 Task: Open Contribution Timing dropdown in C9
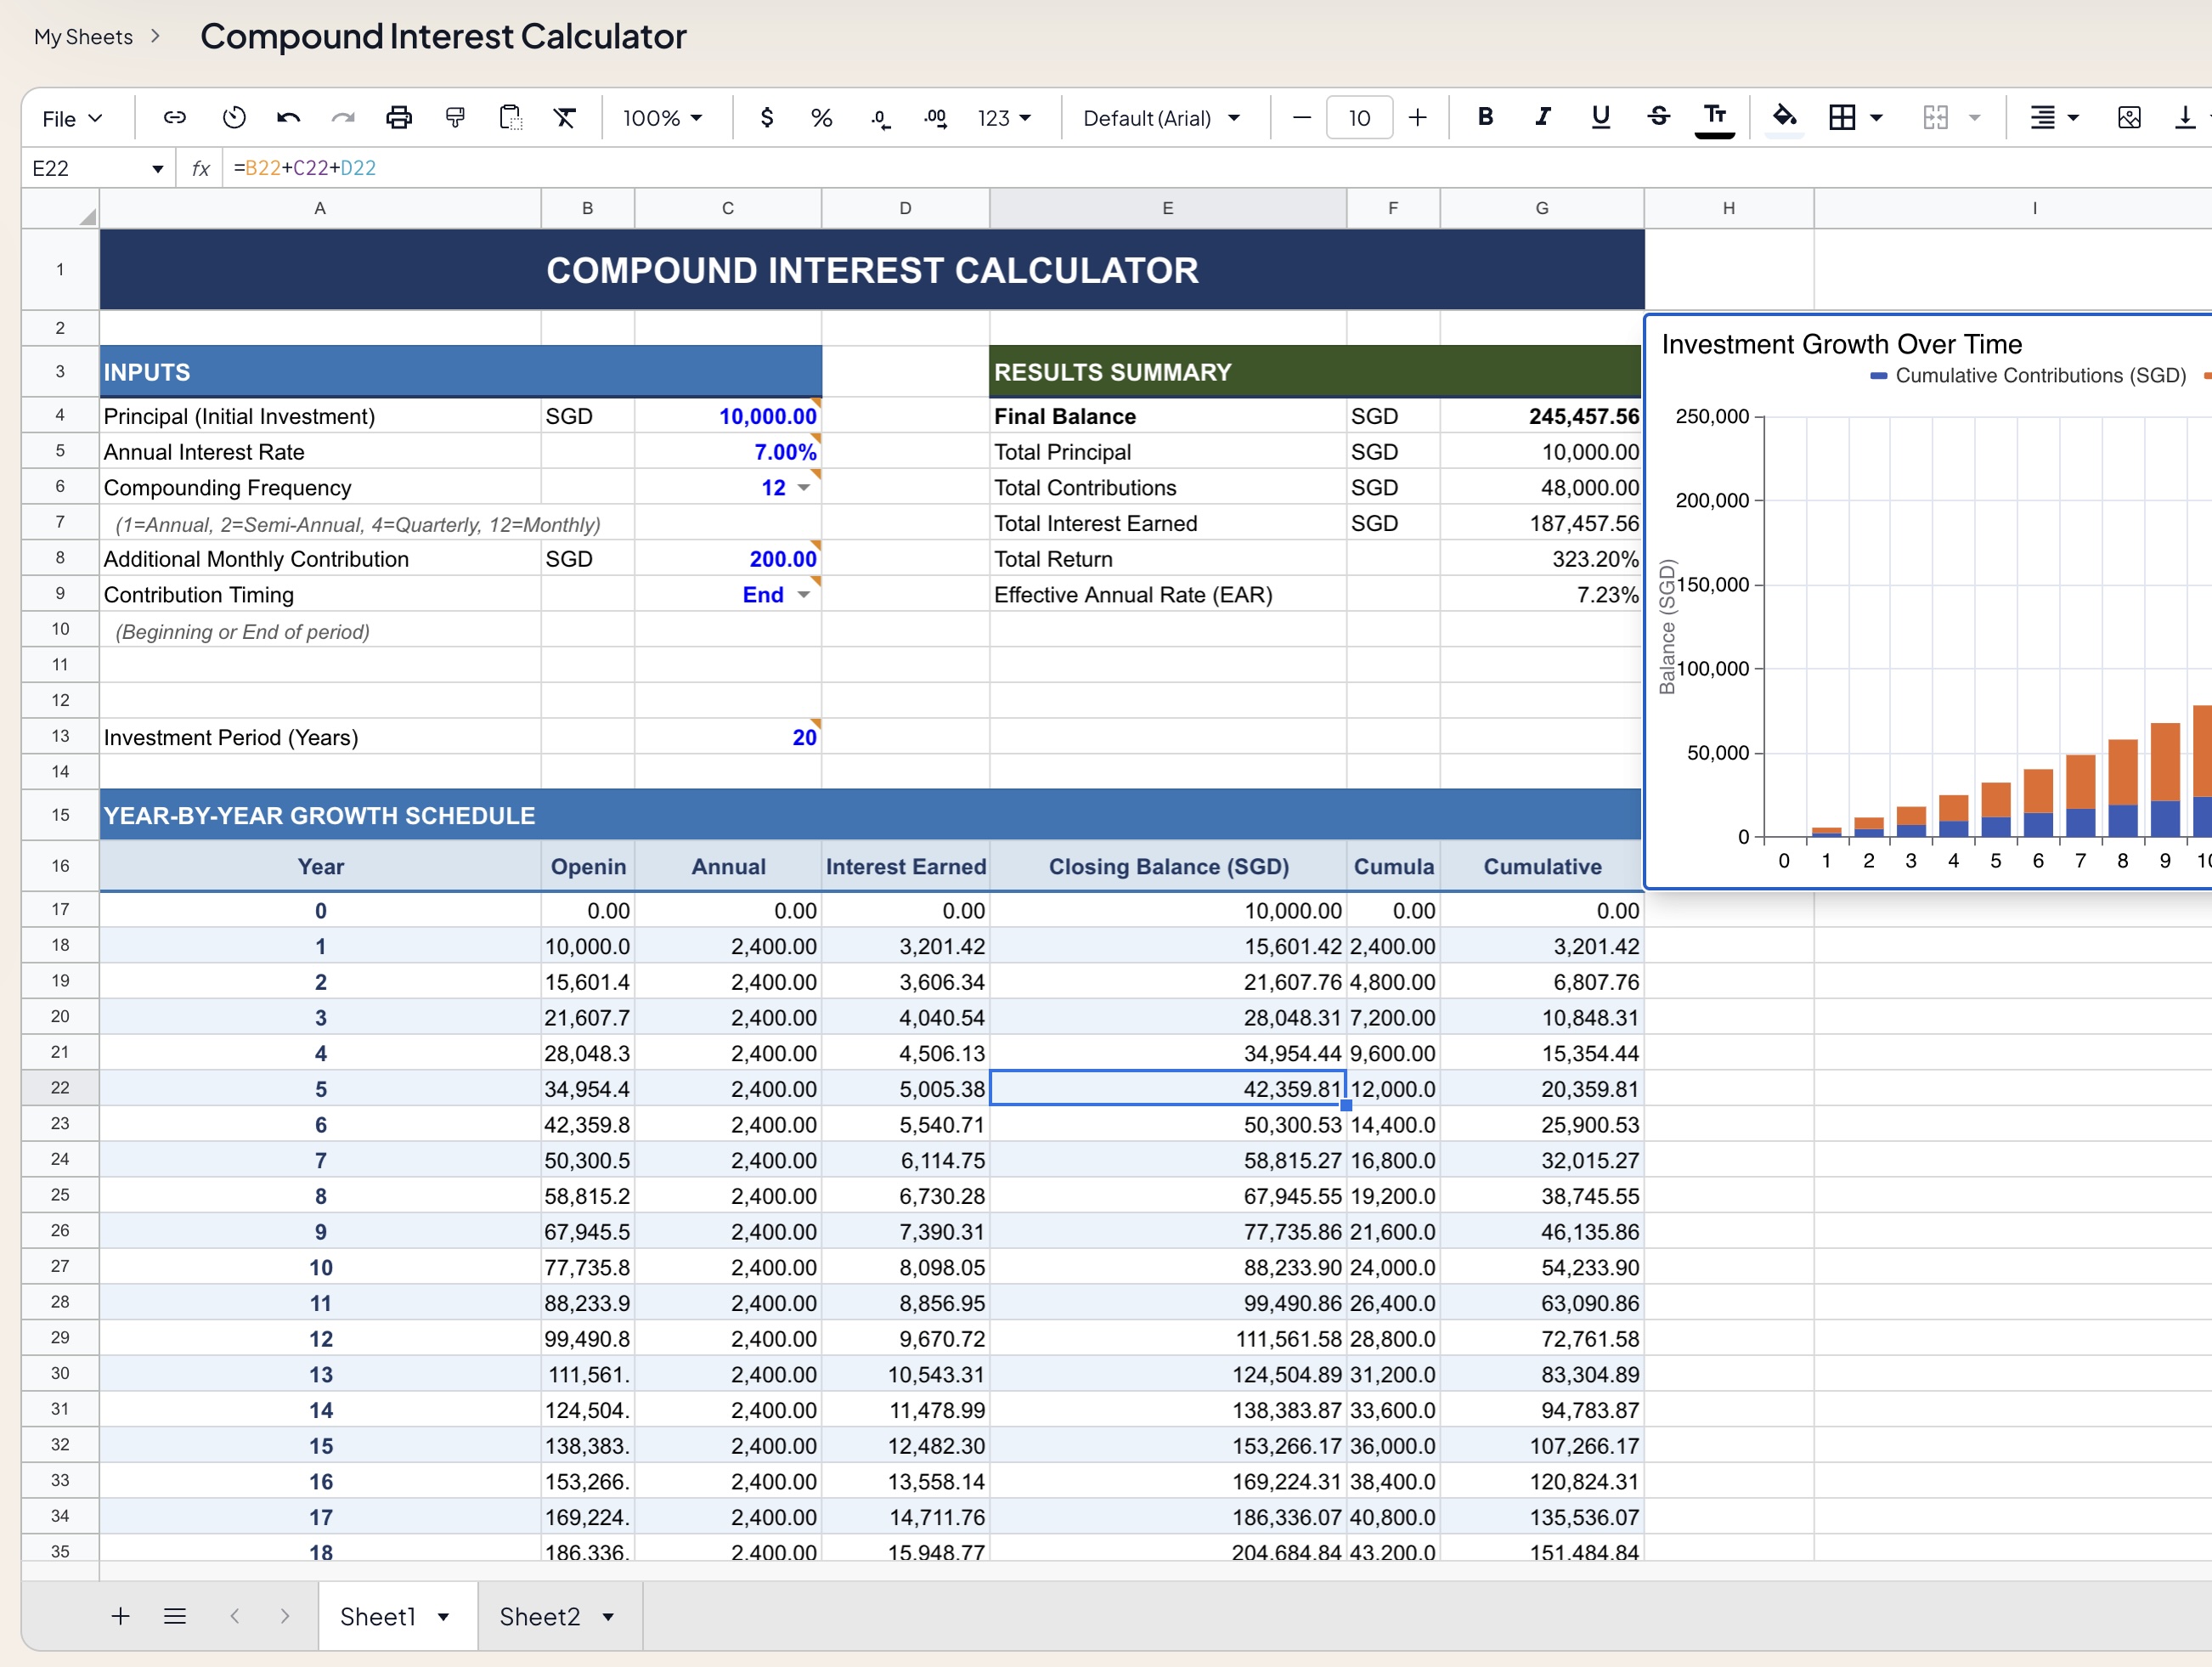[803, 595]
